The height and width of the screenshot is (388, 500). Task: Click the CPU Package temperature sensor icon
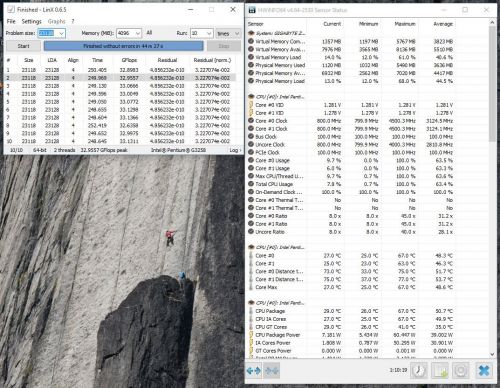click(251, 311)
